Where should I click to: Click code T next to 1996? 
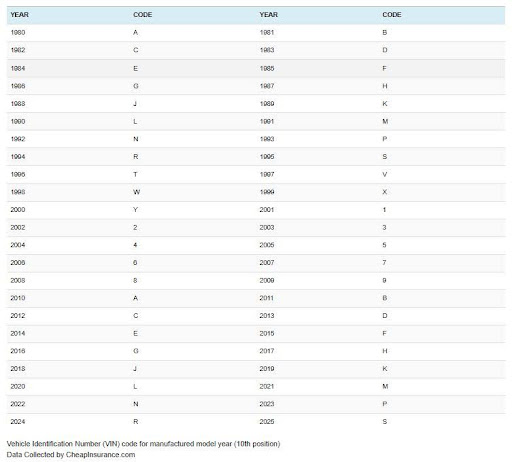135,174
